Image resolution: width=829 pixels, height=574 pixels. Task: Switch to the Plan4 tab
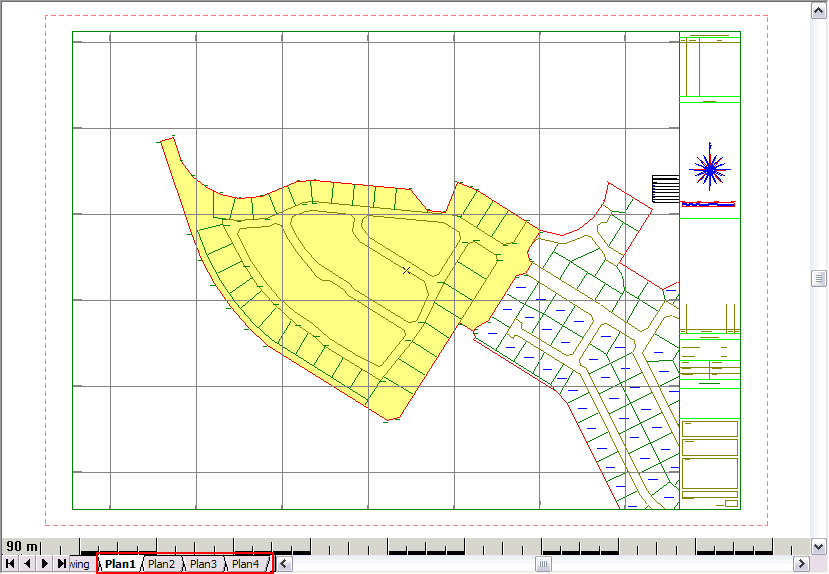coord(246,564)
